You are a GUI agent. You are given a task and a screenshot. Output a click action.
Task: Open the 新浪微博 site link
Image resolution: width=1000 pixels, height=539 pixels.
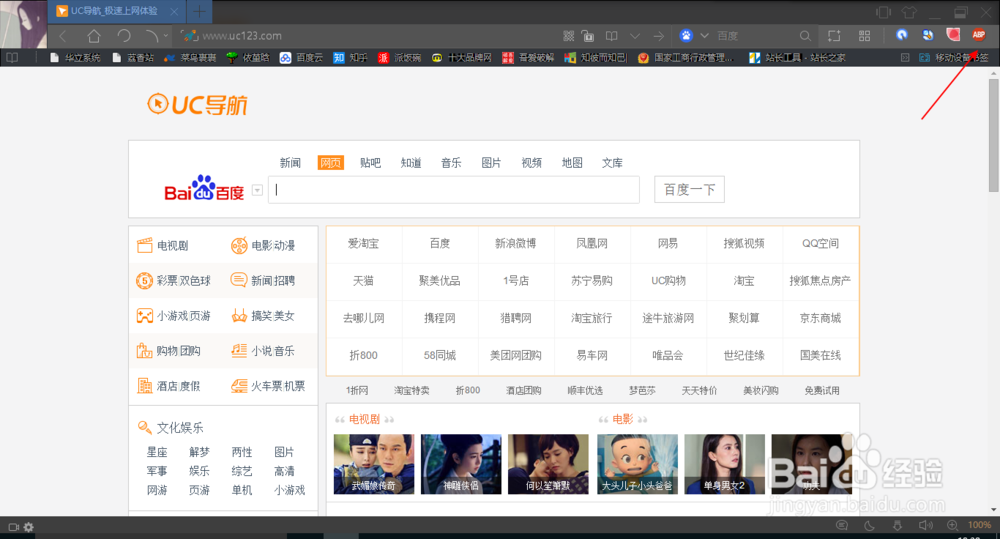[x=515, y=244]
